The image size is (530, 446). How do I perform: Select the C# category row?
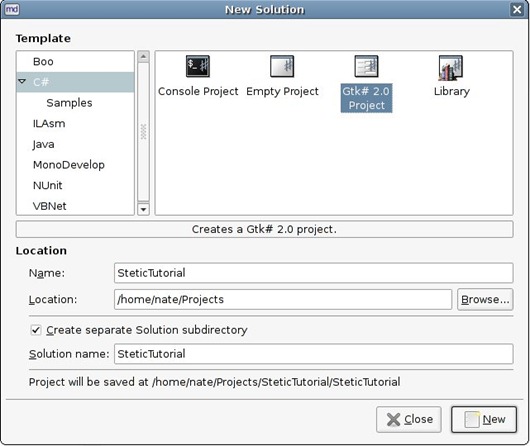click(75, 82)
